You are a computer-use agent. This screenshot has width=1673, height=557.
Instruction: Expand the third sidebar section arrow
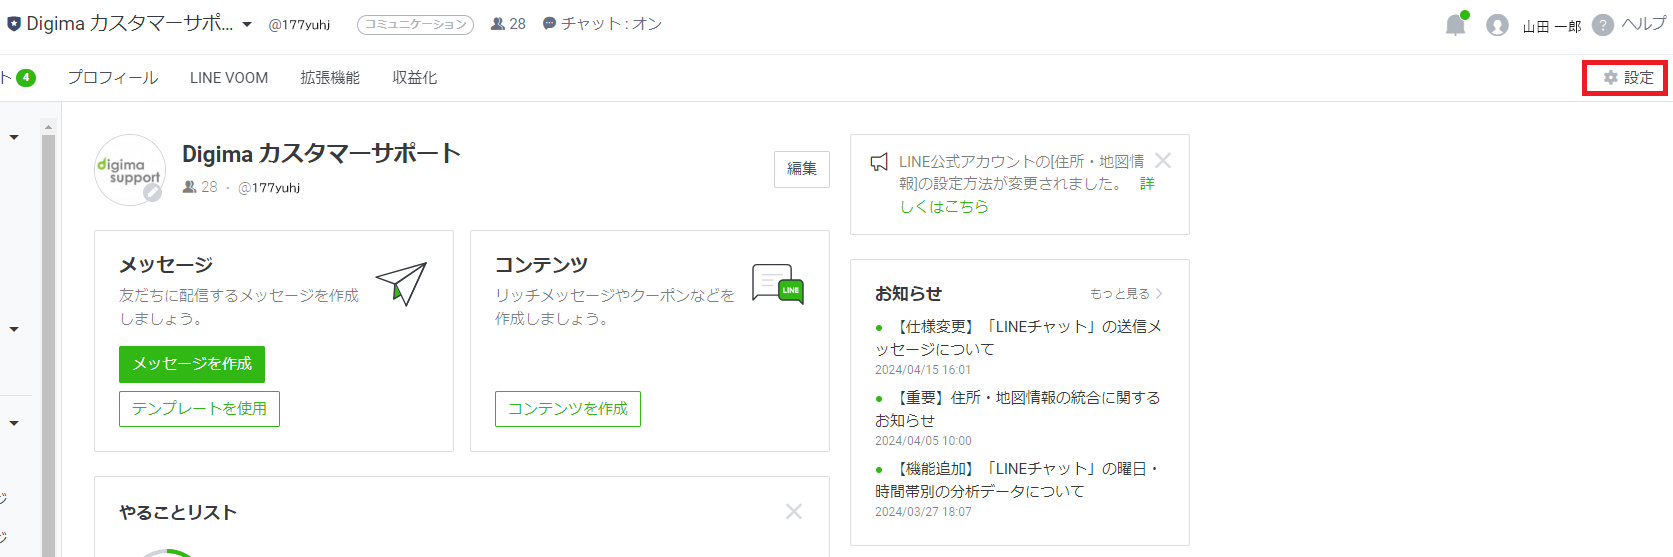coord(14,423)
